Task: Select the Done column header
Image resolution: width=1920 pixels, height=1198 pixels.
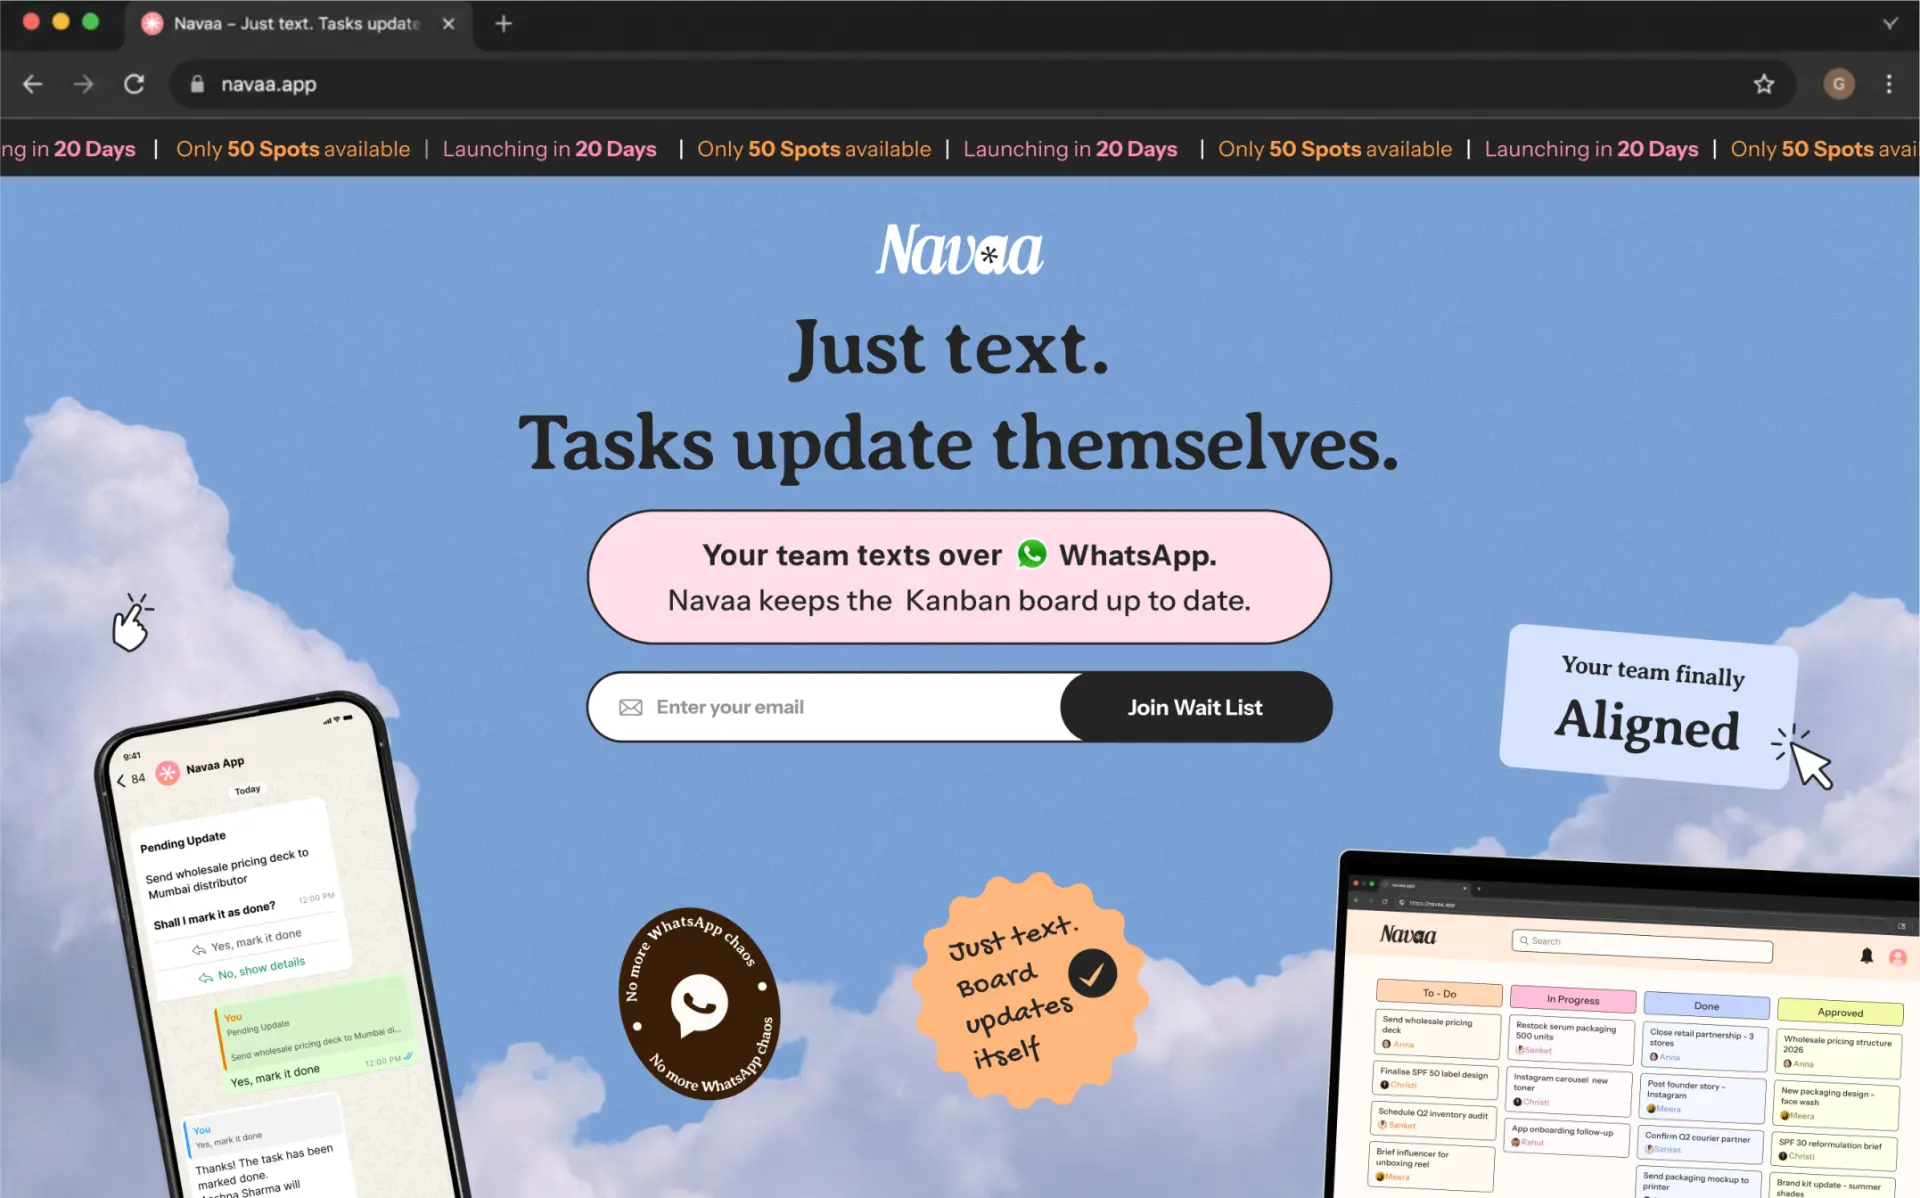Action: 1706,1005
